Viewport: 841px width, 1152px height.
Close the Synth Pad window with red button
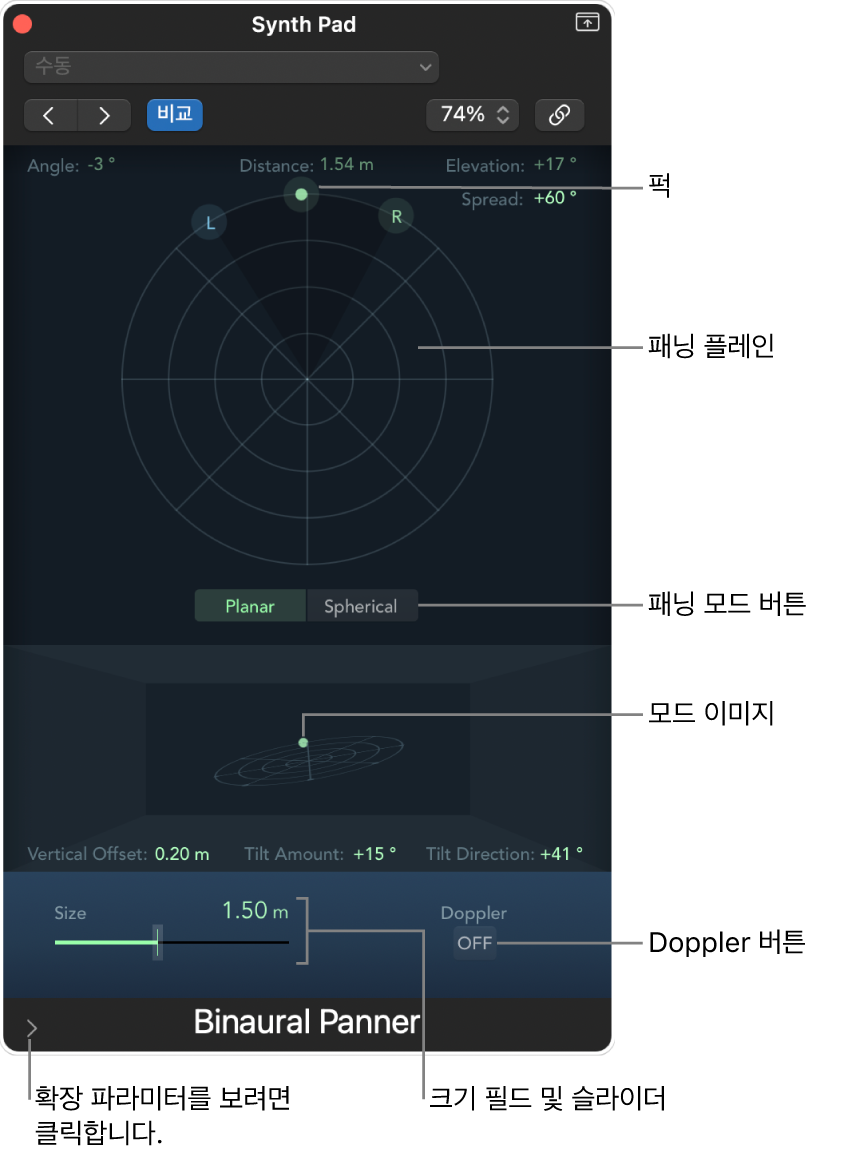[23, 24]
